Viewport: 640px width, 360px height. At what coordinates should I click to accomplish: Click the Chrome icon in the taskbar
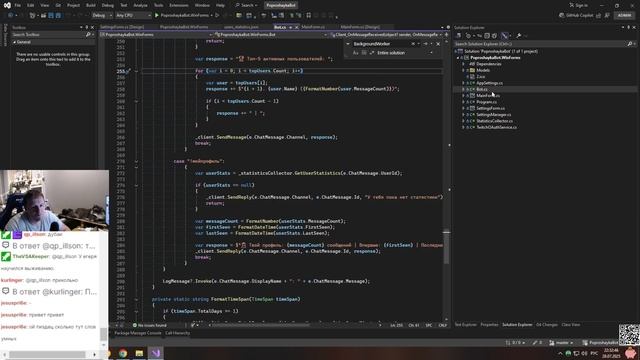pos(123,353)
